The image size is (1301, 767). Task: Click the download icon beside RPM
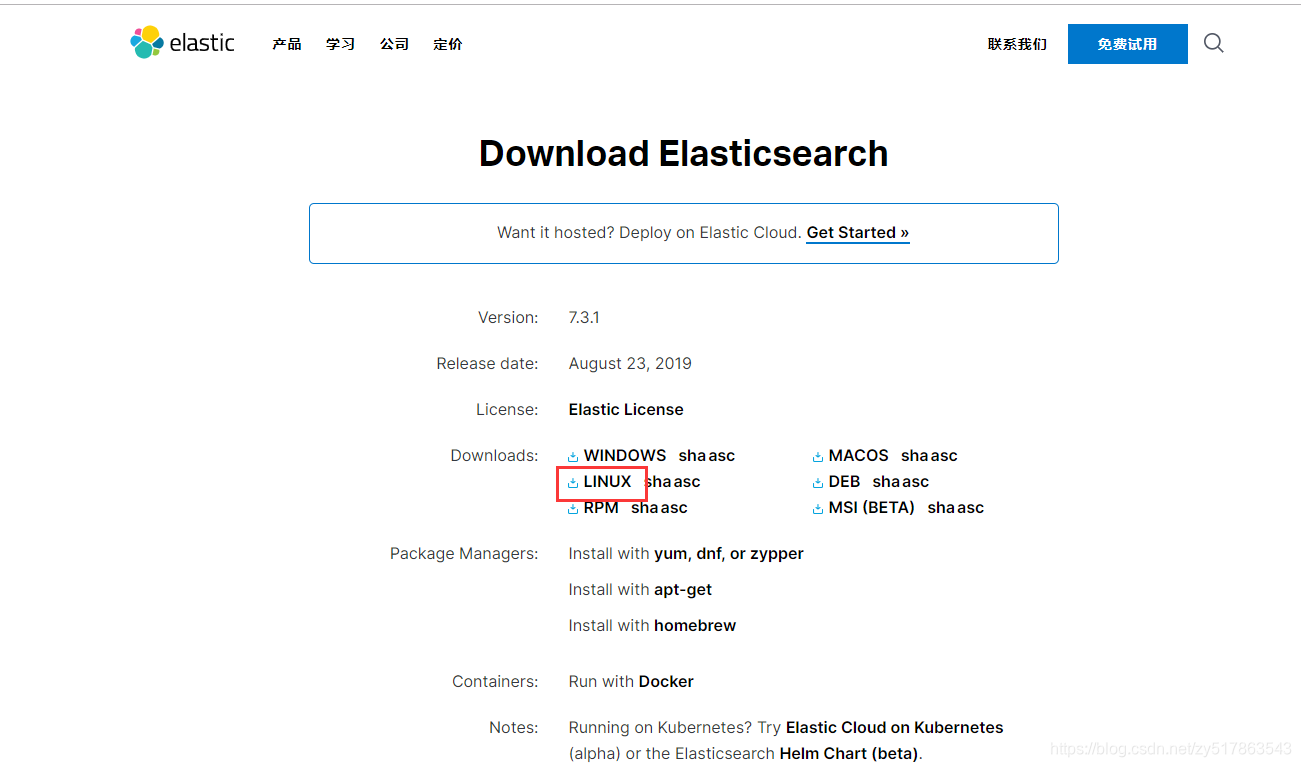pos(573,509)
